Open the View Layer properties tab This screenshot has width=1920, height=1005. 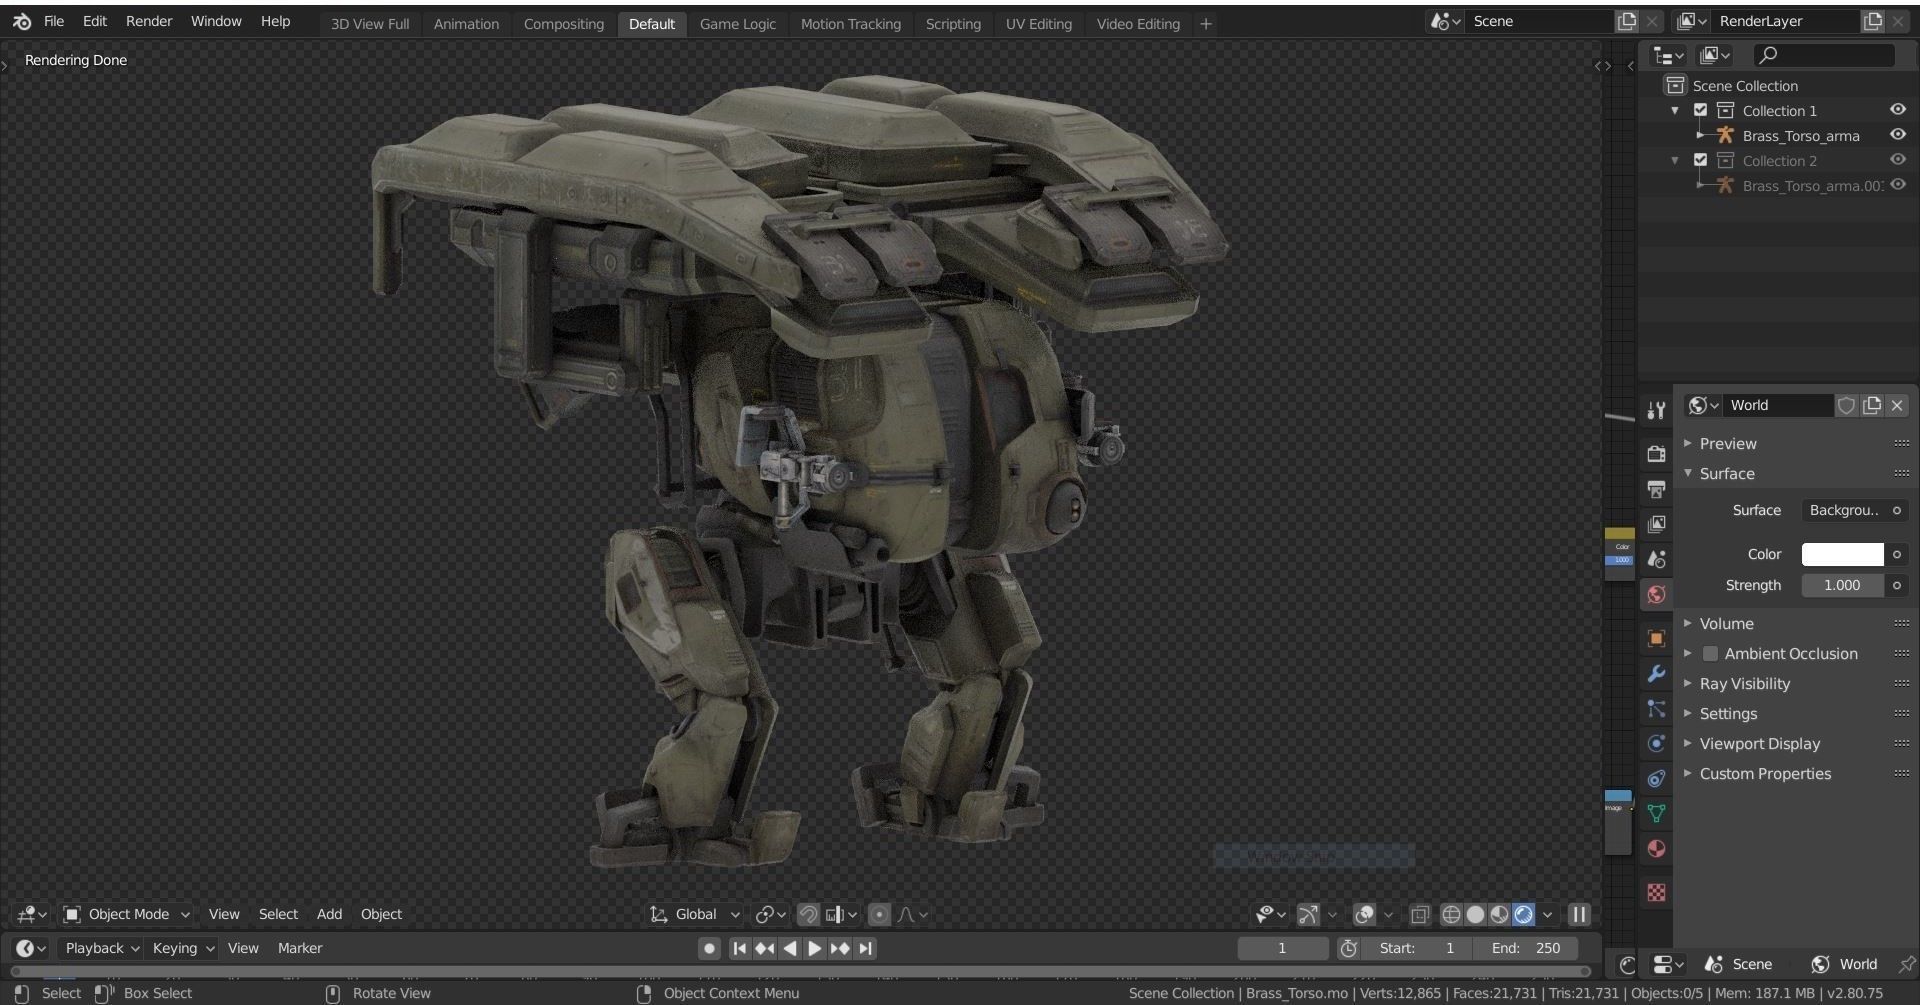coord(1656,524)
